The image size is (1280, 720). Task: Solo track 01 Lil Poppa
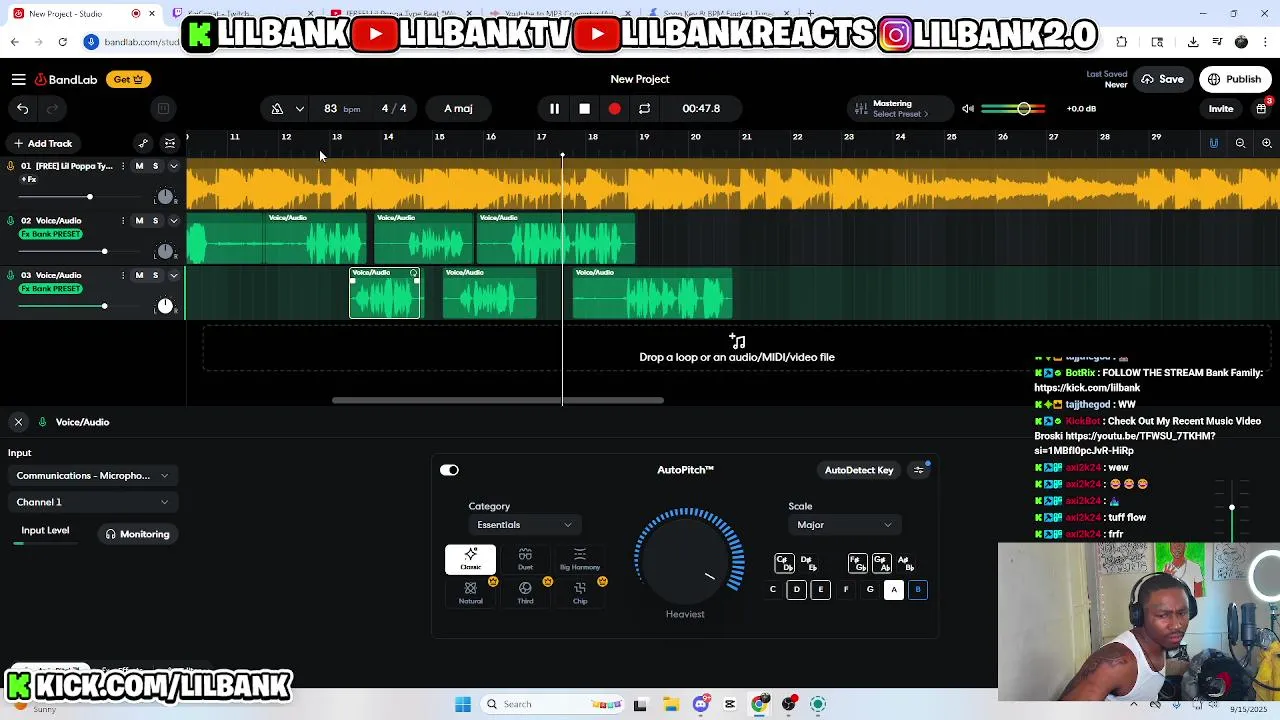tap(155, 166)
